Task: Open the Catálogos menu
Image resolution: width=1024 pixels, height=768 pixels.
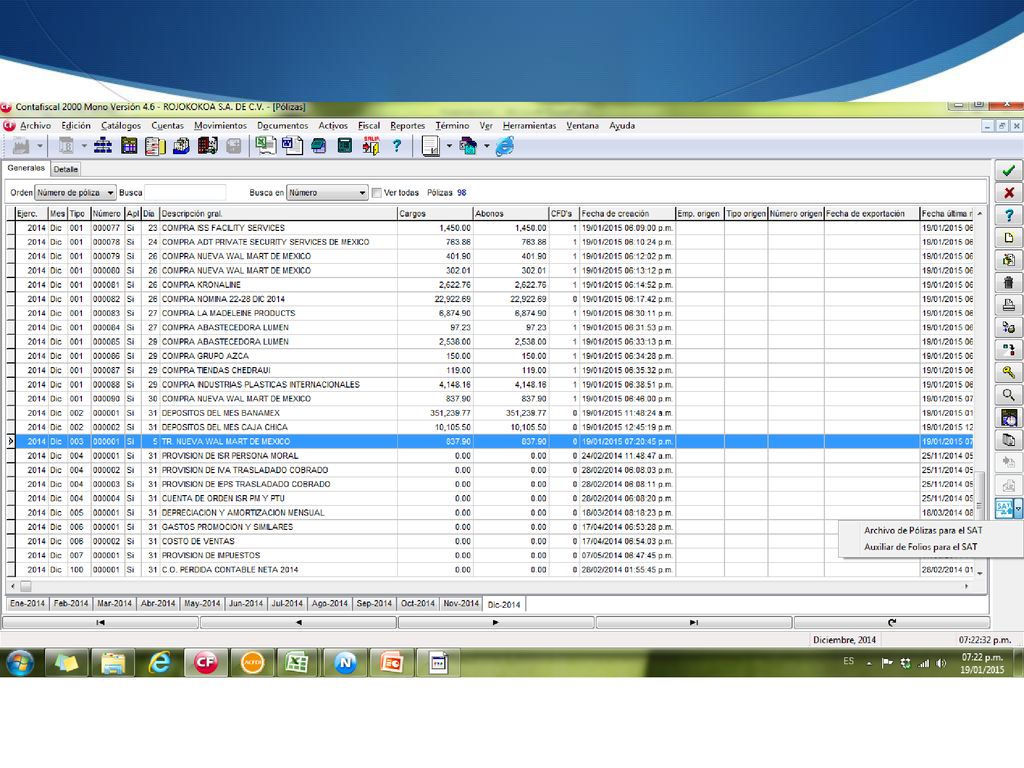Action: click(x=121, y=125)
